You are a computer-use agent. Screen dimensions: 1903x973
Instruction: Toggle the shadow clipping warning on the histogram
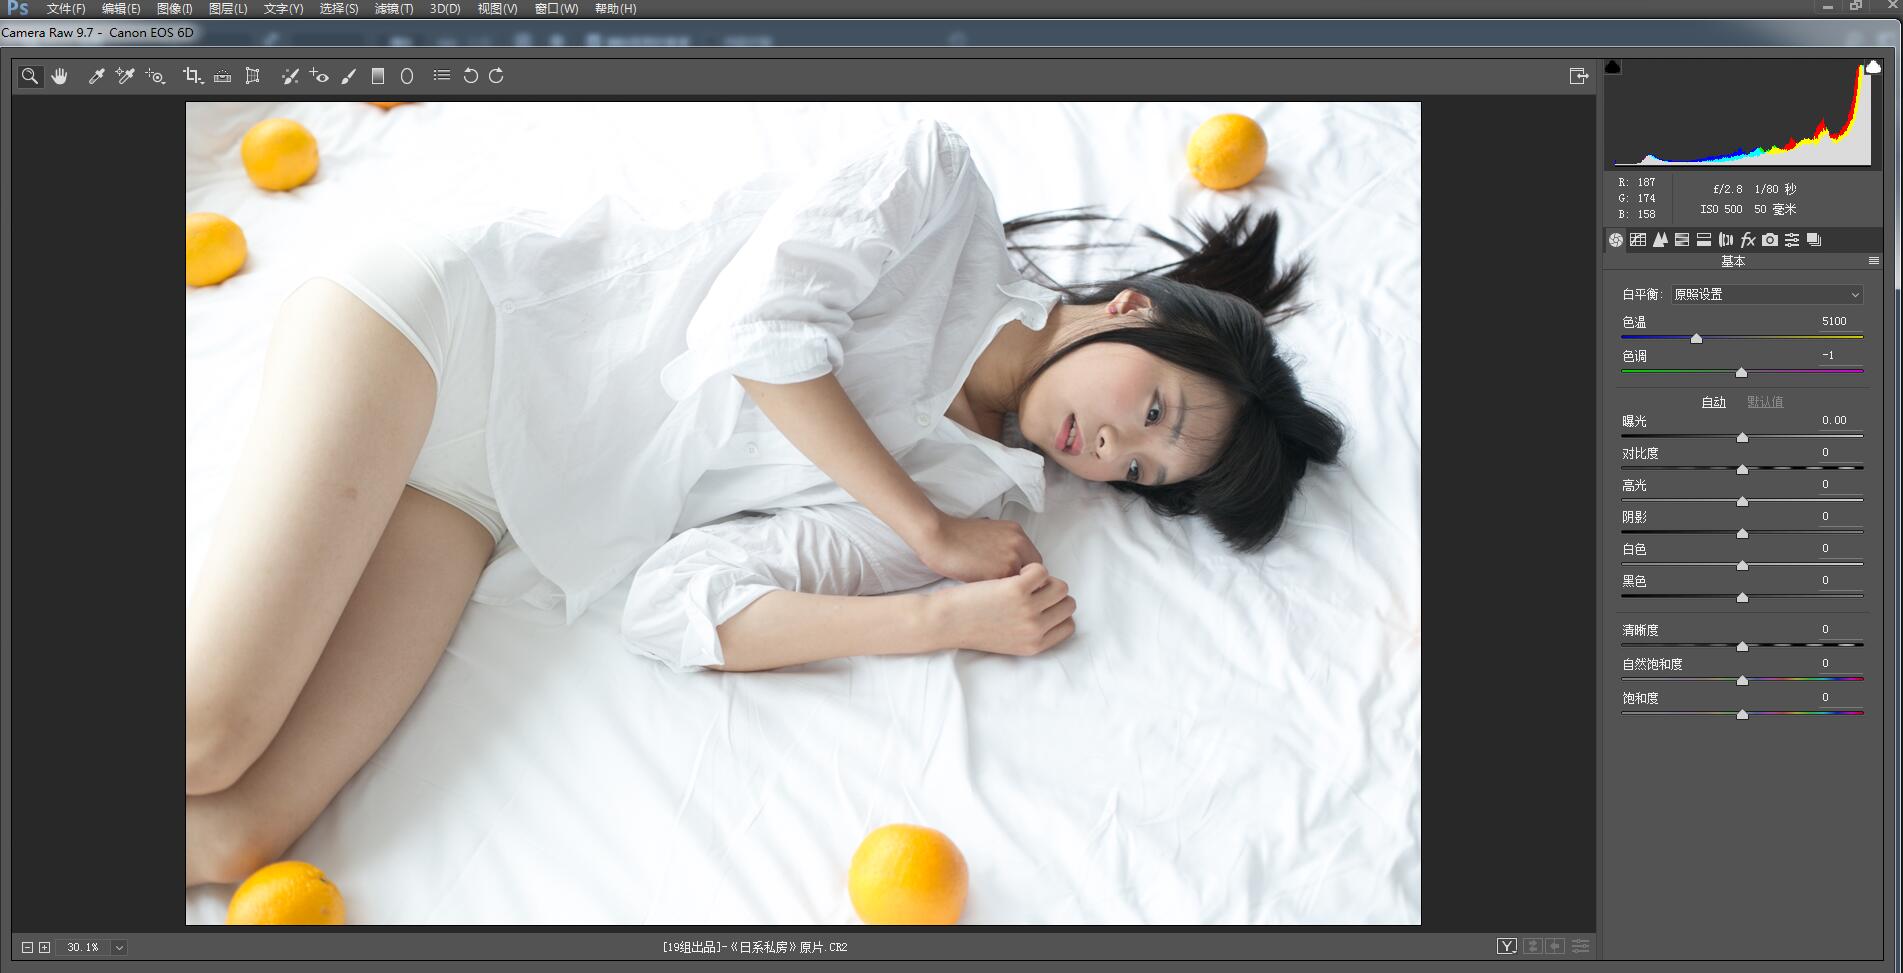click(1614, 65)
